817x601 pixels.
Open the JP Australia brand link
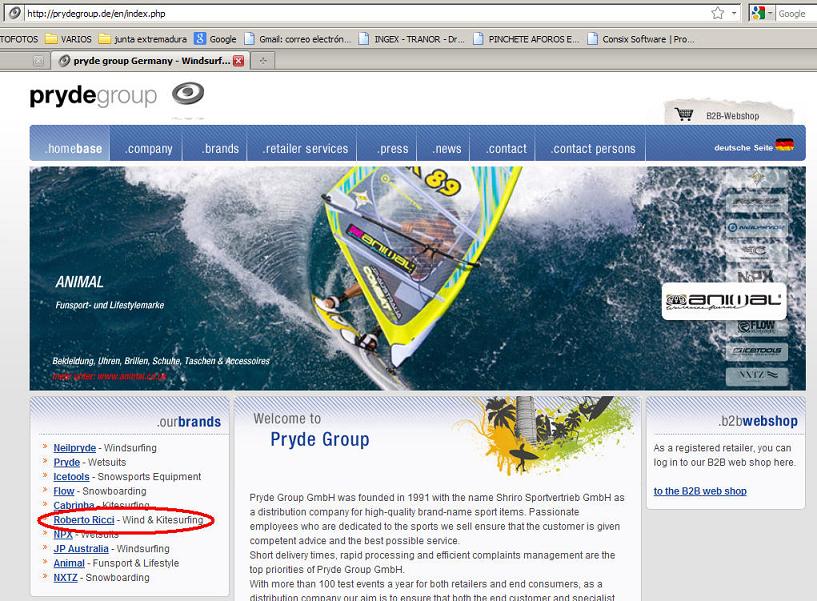(81, 548)
